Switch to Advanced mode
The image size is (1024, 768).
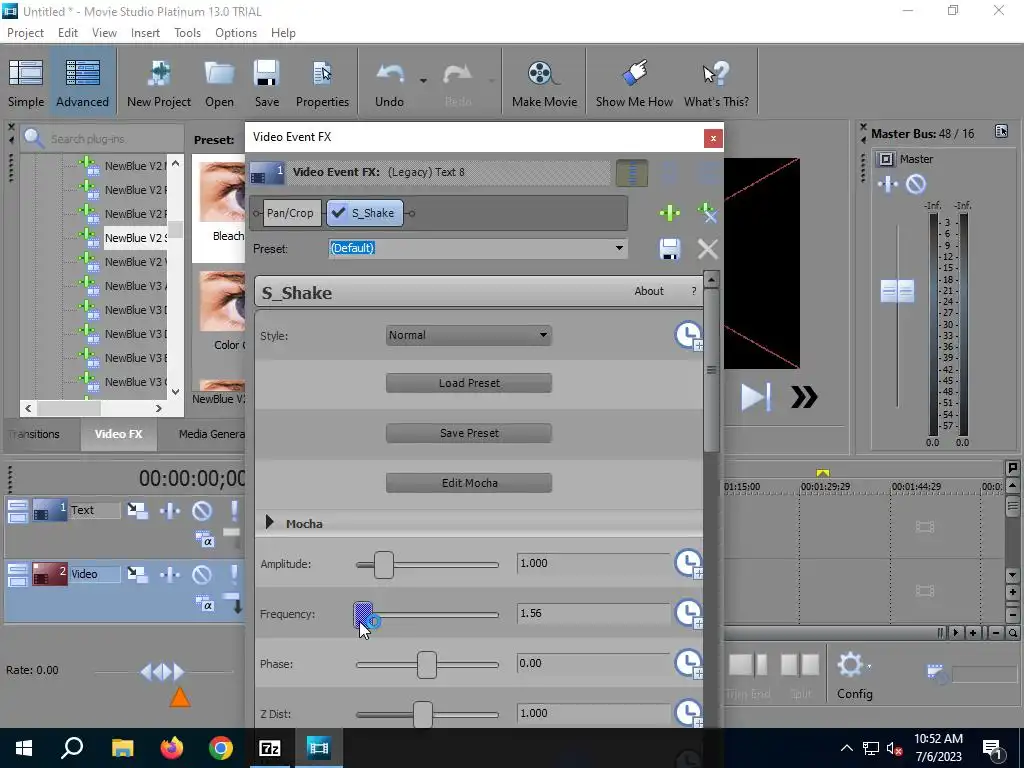tap(82, 82)
